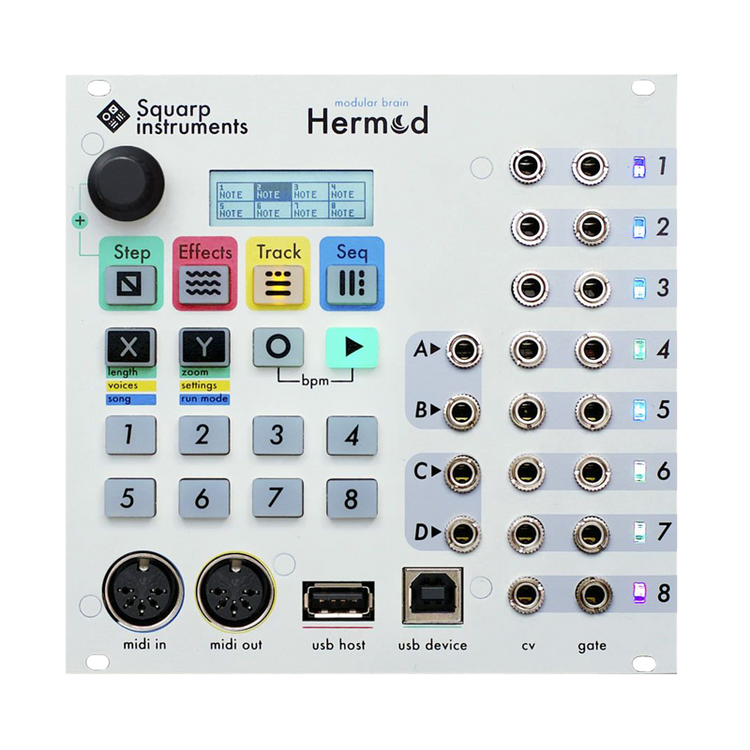This screenshot has width=750, height=750.
Task: Click the gate output jack of row 6
Action: (592, 472)
